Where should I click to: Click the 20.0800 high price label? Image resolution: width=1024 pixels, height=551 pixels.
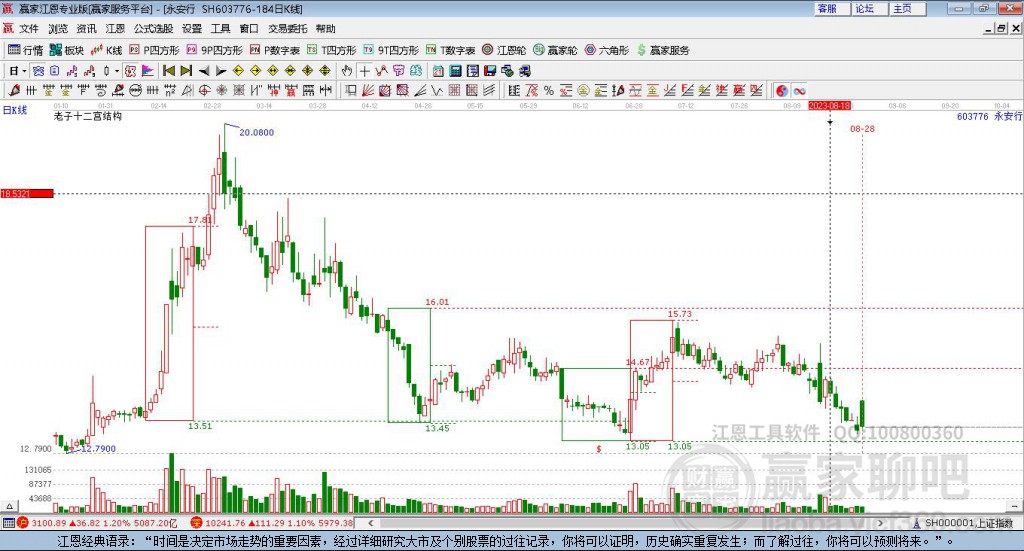[x=257, y=133]
